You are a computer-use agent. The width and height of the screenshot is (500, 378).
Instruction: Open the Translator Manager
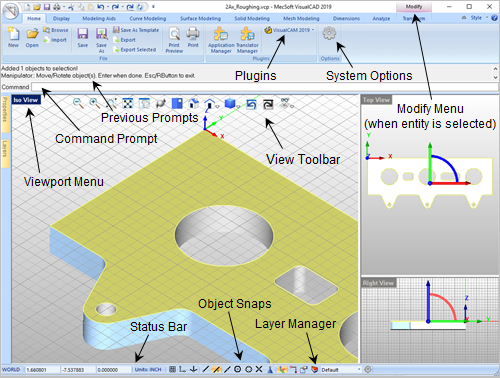pos(247,40)
